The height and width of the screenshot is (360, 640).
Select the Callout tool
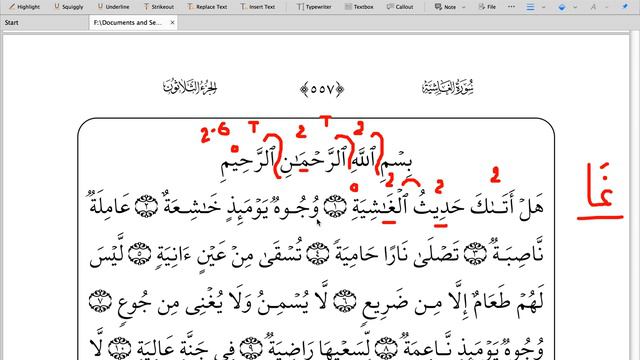(400, 7)
